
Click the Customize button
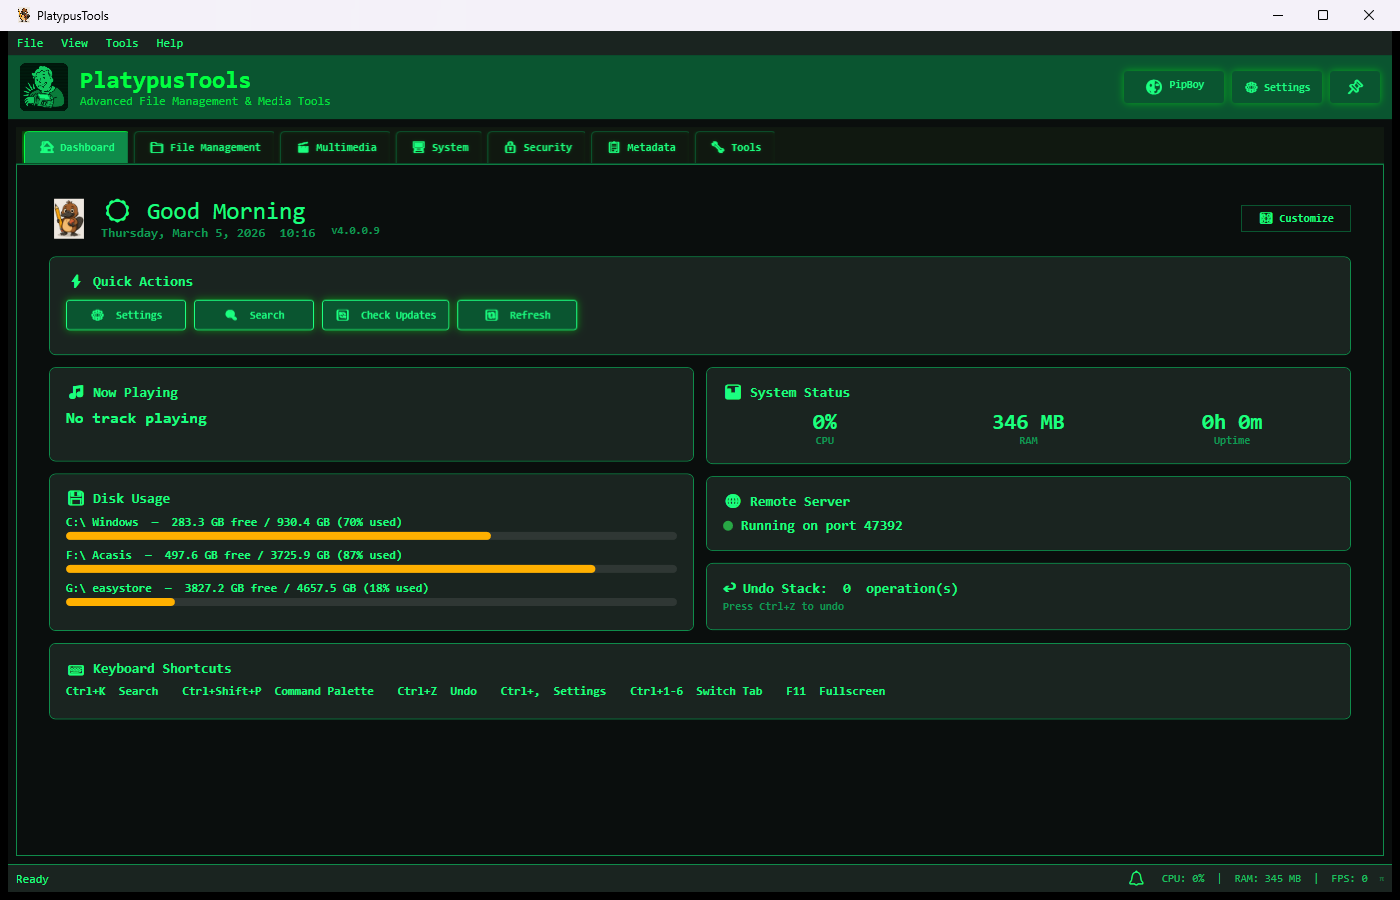click(1296, 218)
